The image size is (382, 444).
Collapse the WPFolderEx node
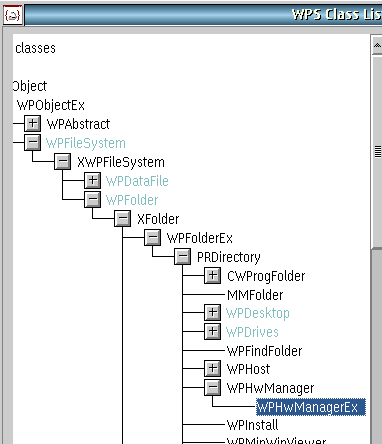(153, 238)
